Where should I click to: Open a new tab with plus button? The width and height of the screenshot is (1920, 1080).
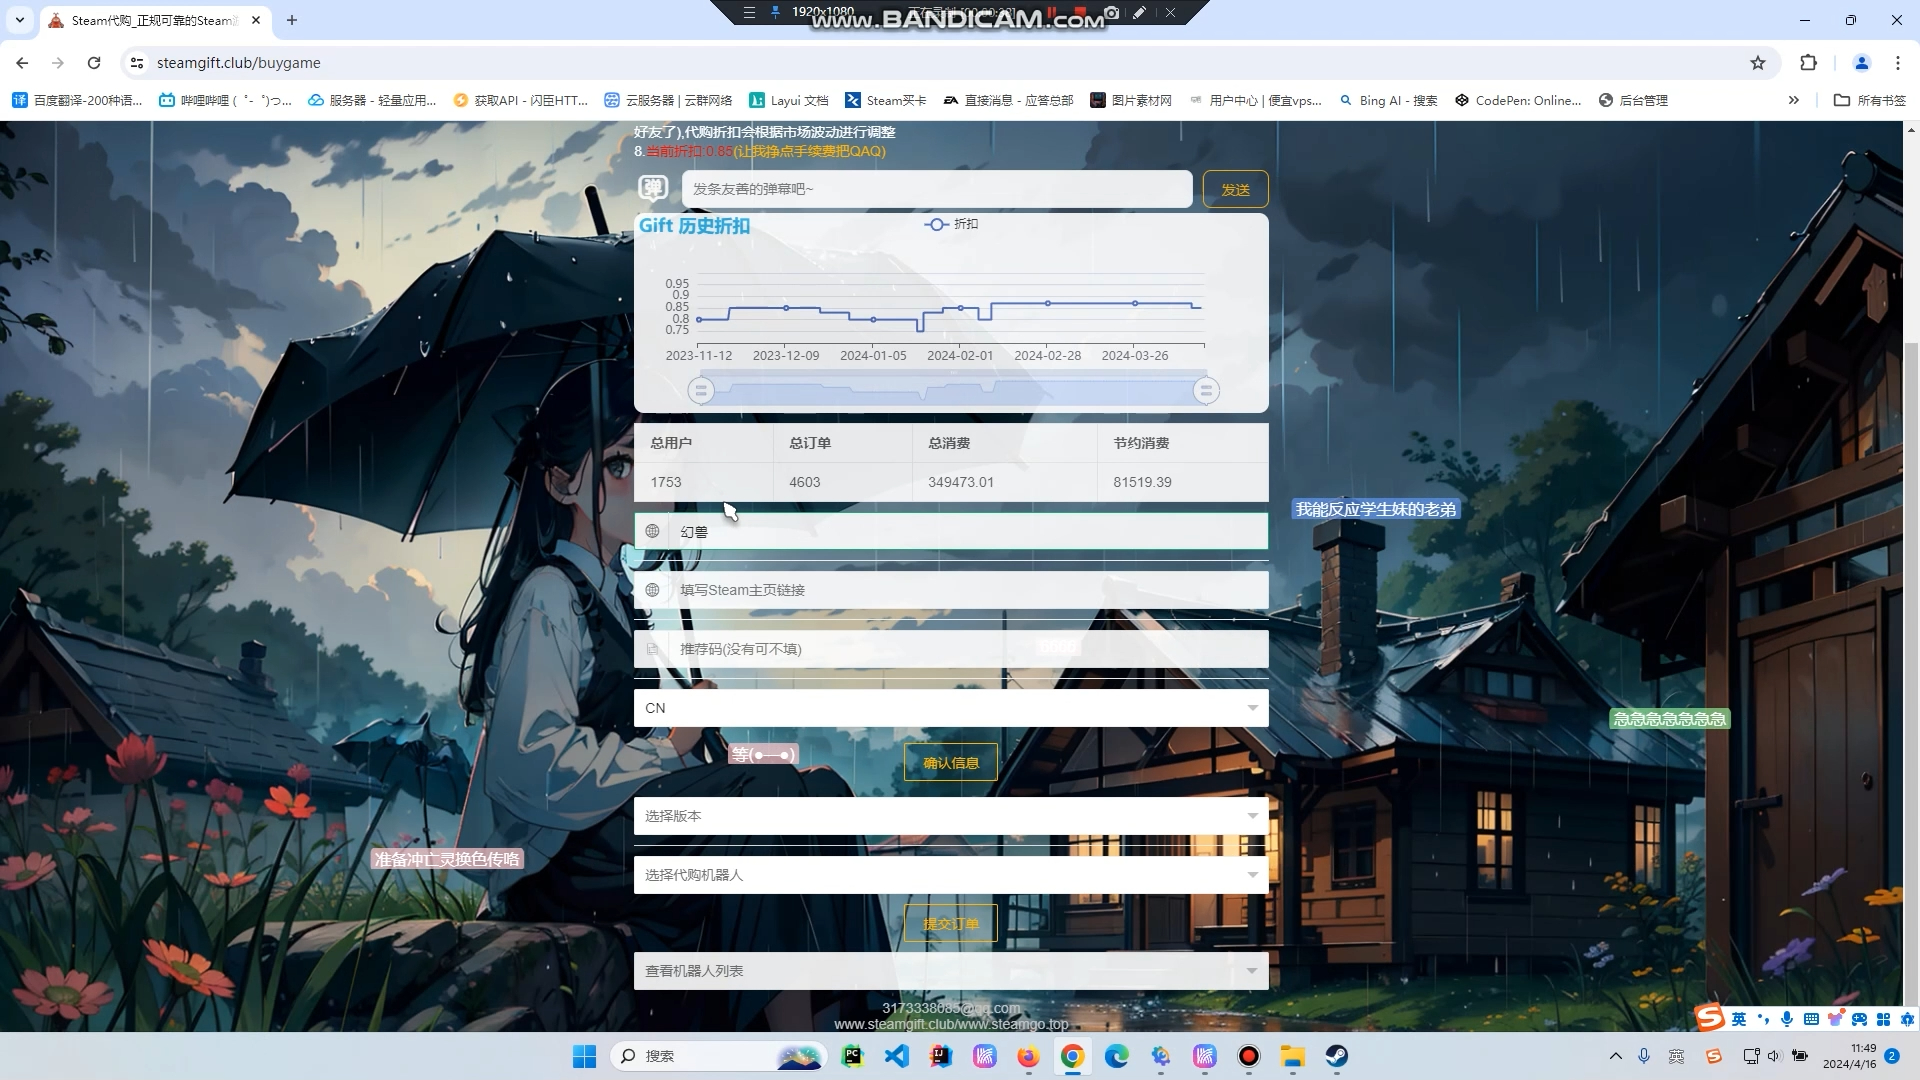tap(292, 20)
